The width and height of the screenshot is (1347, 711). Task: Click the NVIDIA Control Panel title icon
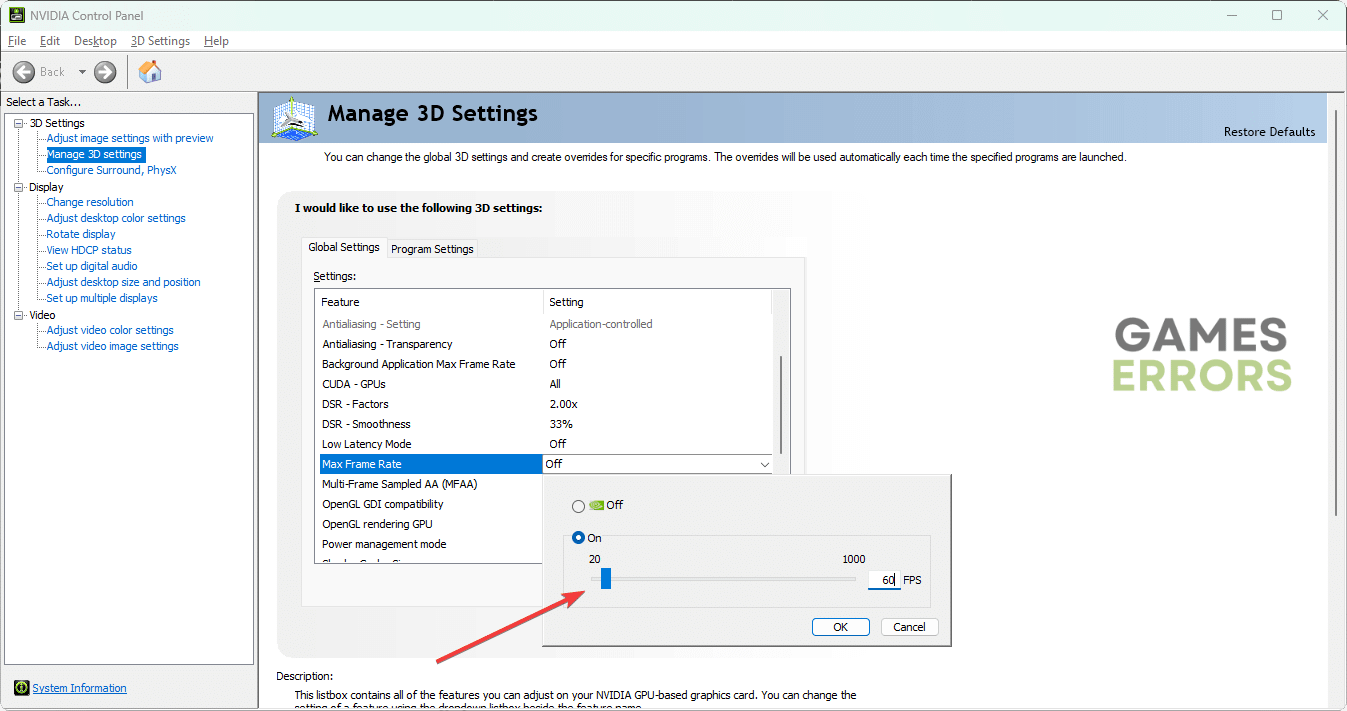coord(17,15)
